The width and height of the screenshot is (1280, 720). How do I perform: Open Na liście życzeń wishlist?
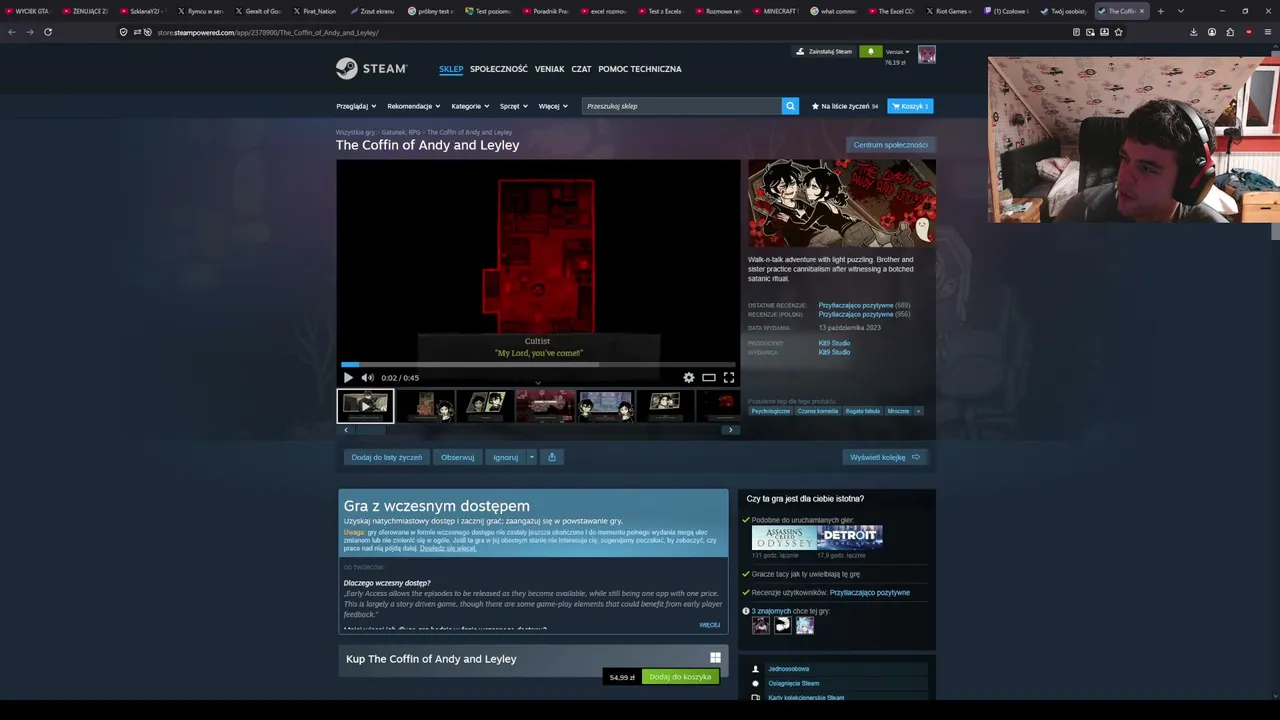point(845,106)
